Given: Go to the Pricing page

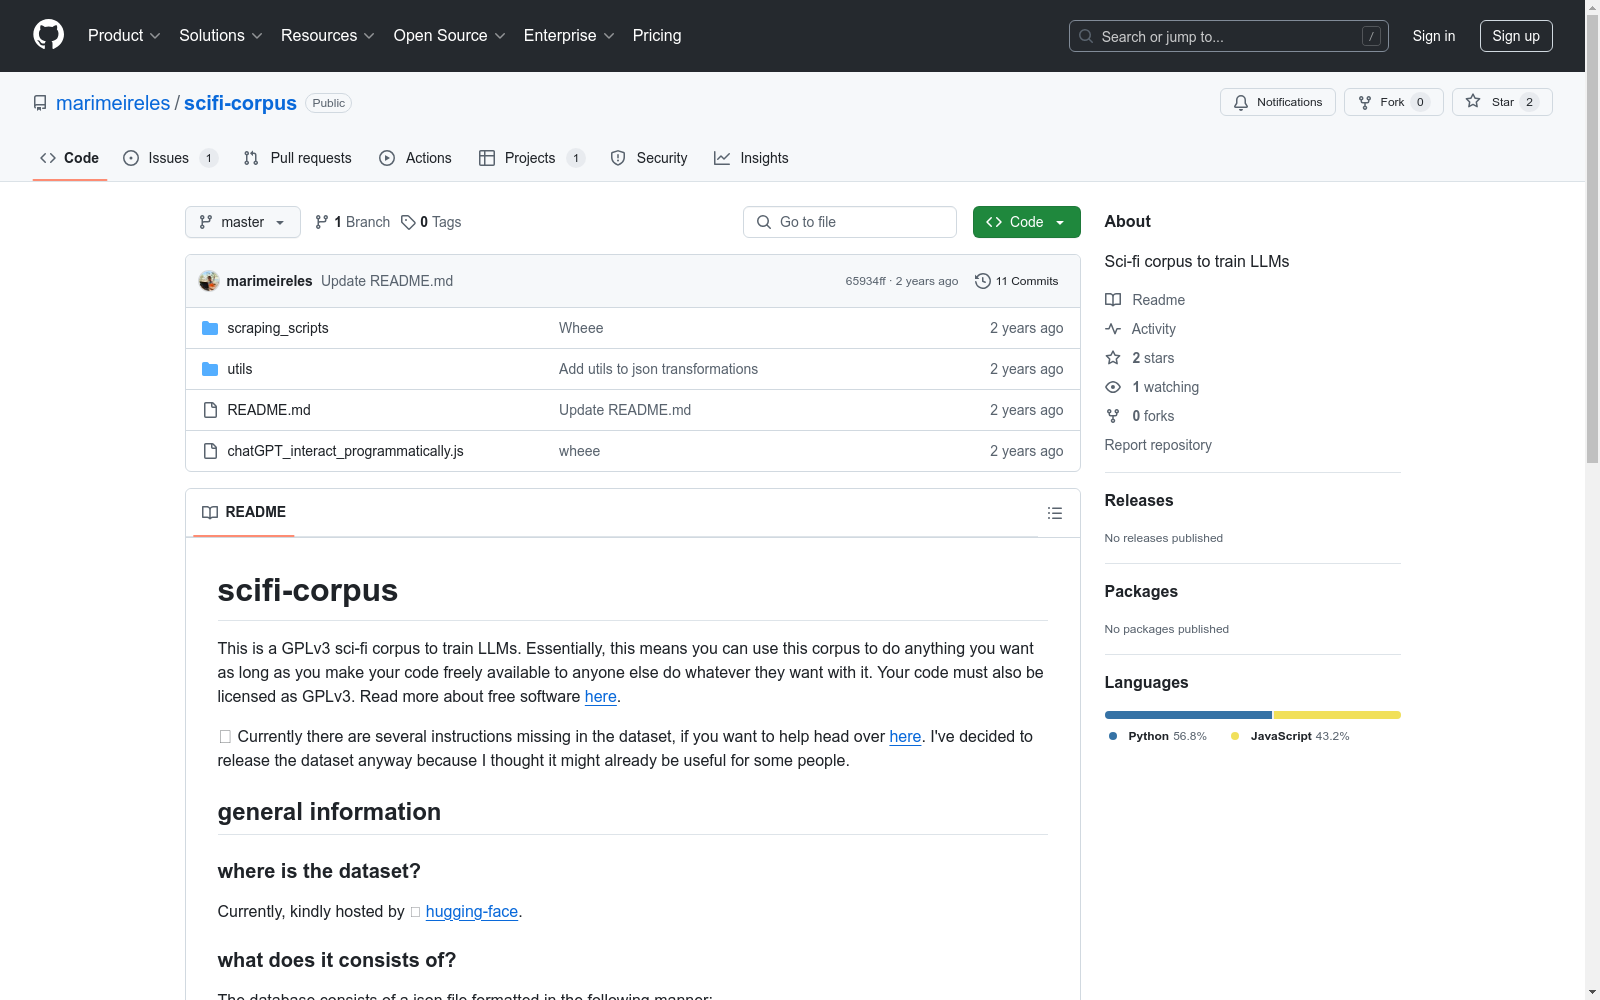Looking at the screenshot, I should click(657, 36).
